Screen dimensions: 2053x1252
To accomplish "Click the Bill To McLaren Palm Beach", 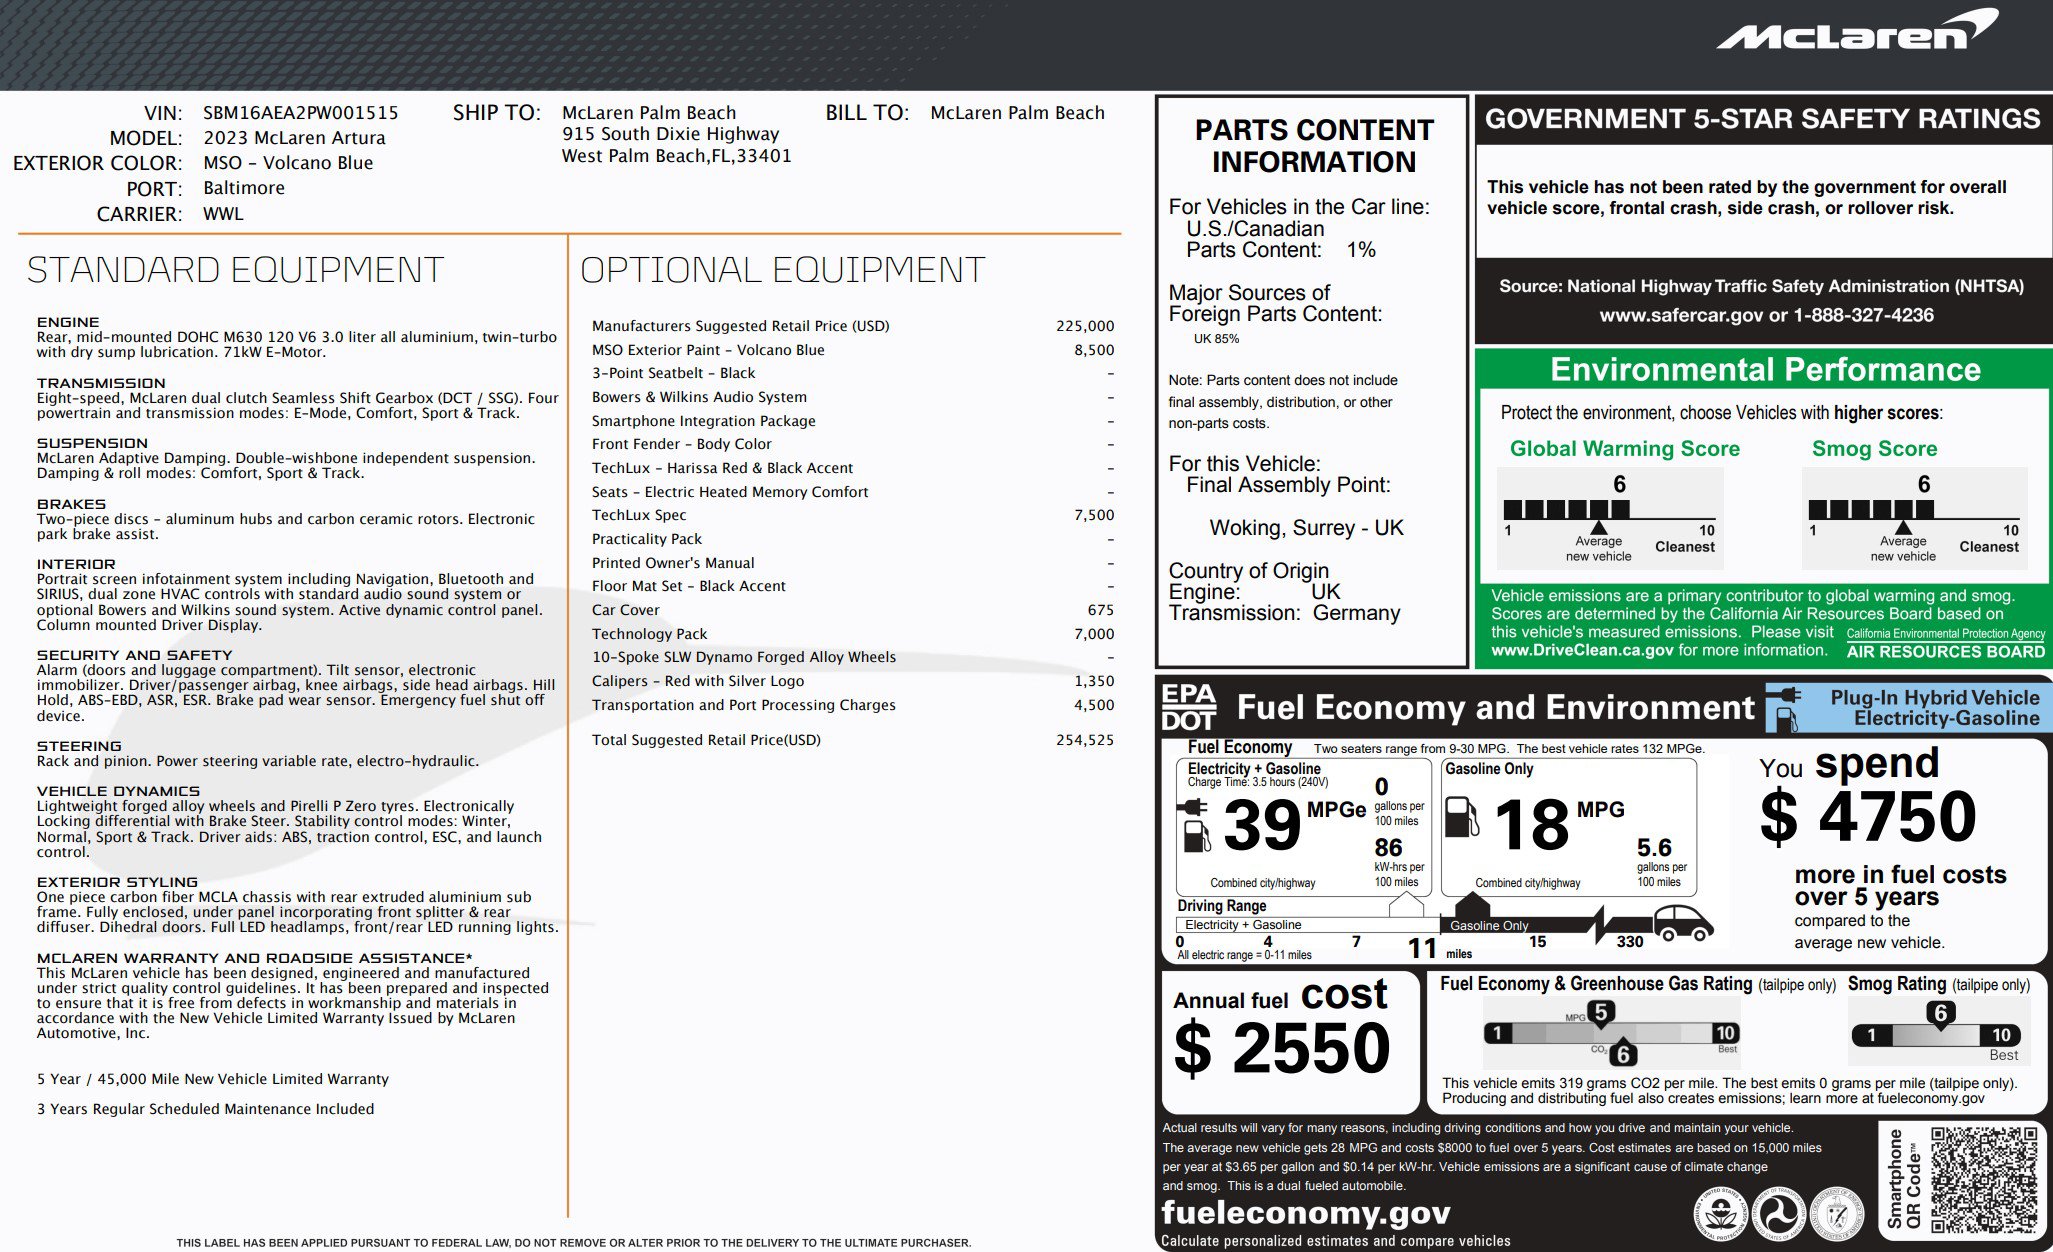I will (1017, 113).
